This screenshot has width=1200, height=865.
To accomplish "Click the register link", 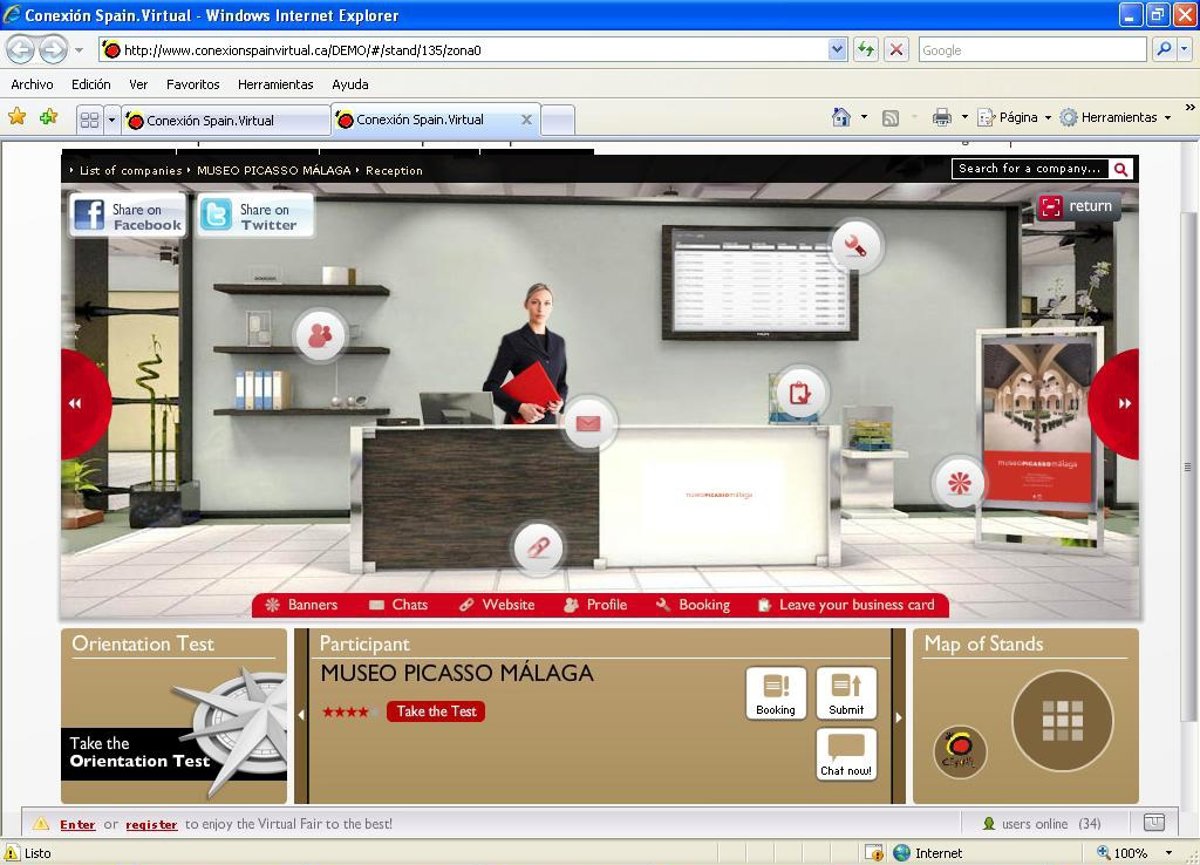I will (151, 825).
